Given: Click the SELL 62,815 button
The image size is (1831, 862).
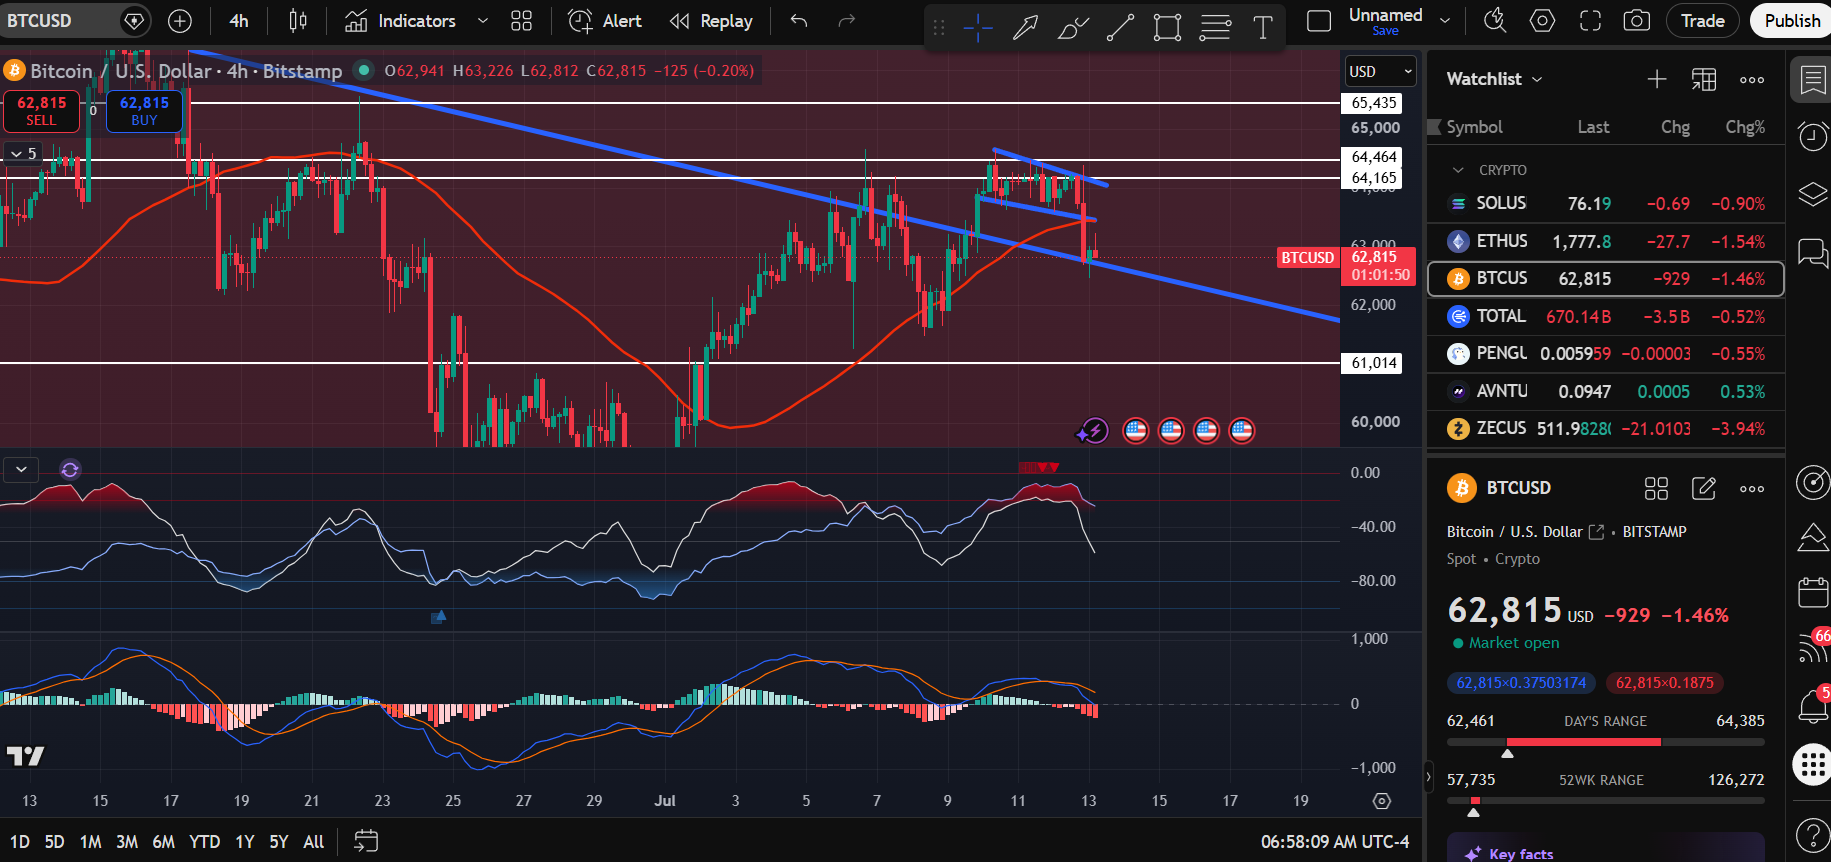Looking at the screenshot, I should [41, 111].
